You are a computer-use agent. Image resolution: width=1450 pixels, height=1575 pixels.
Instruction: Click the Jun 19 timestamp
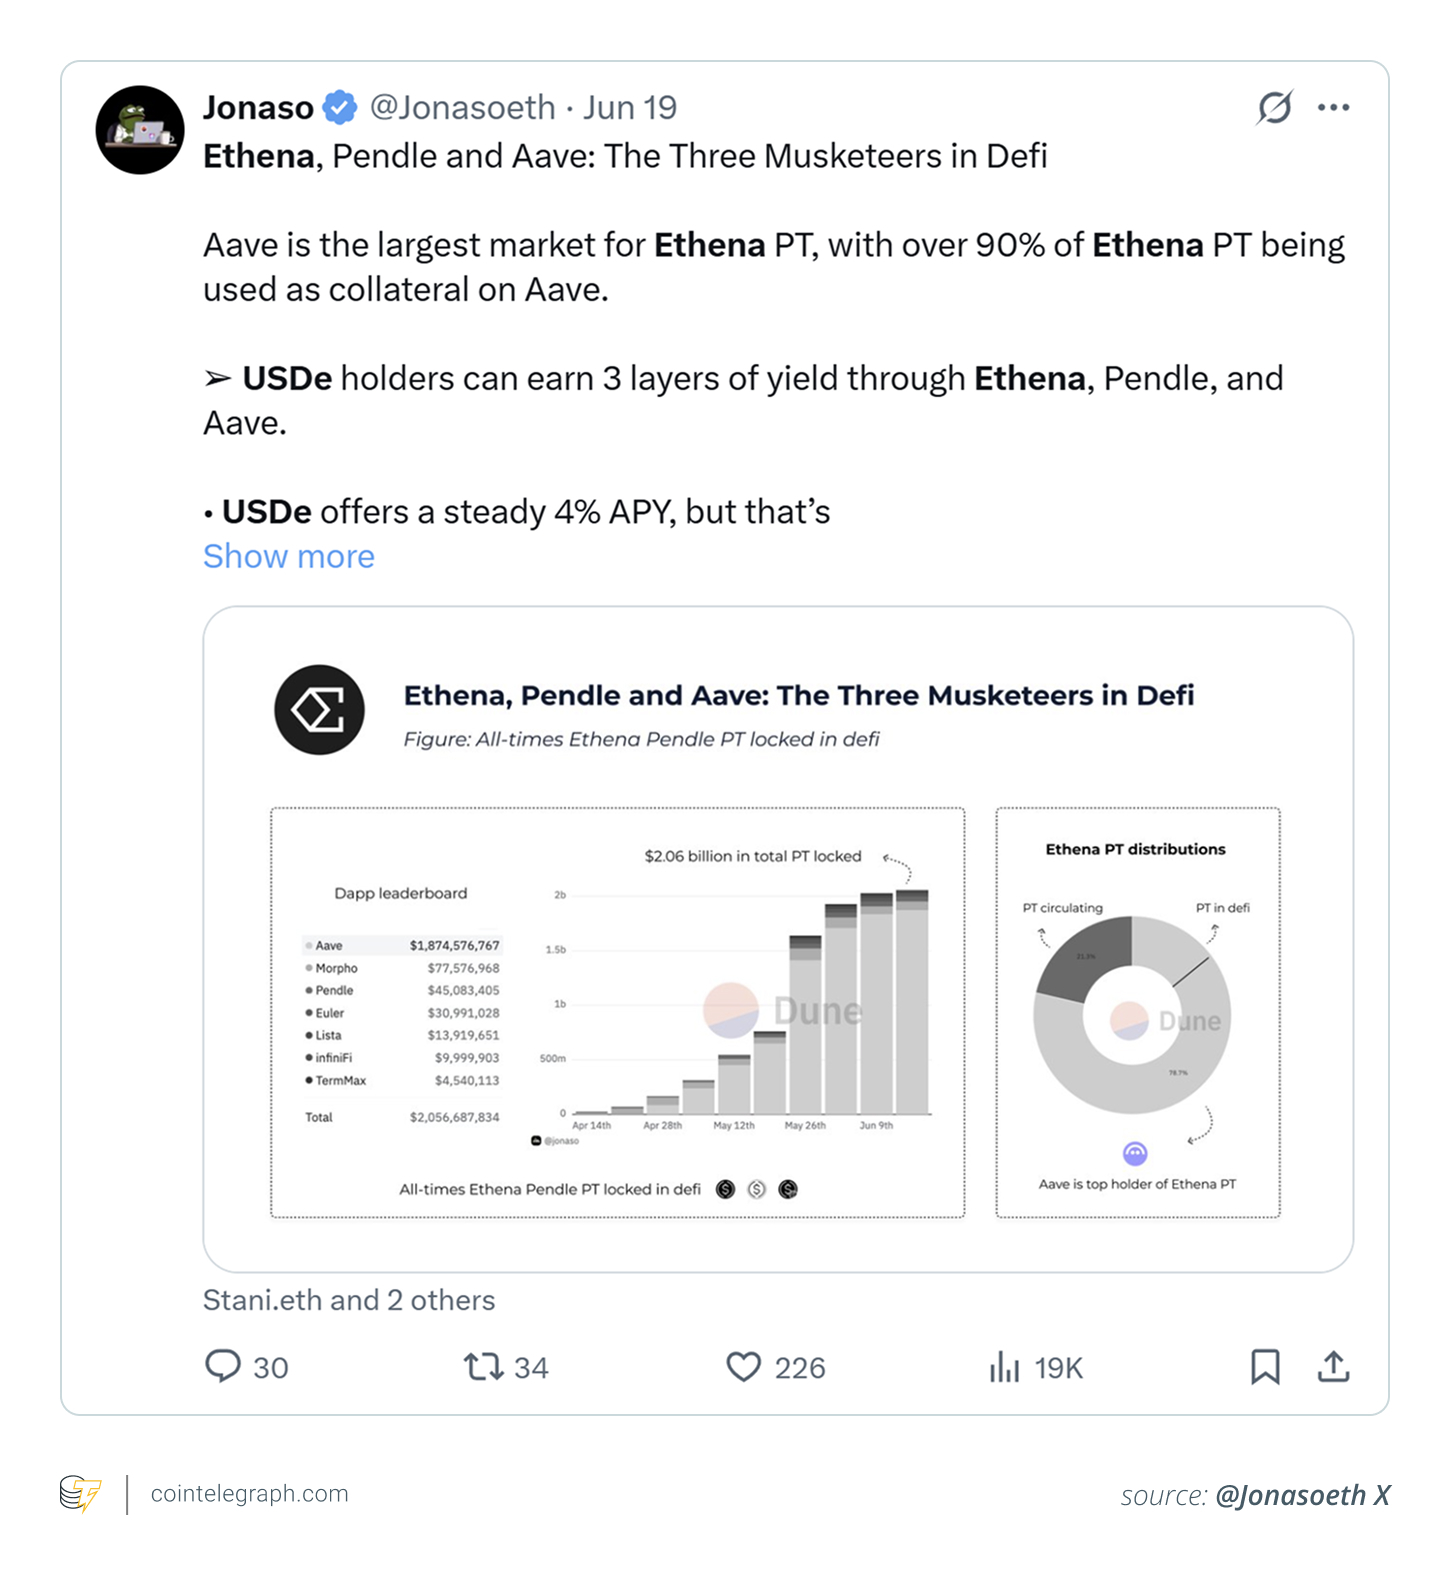pos(630,107)
